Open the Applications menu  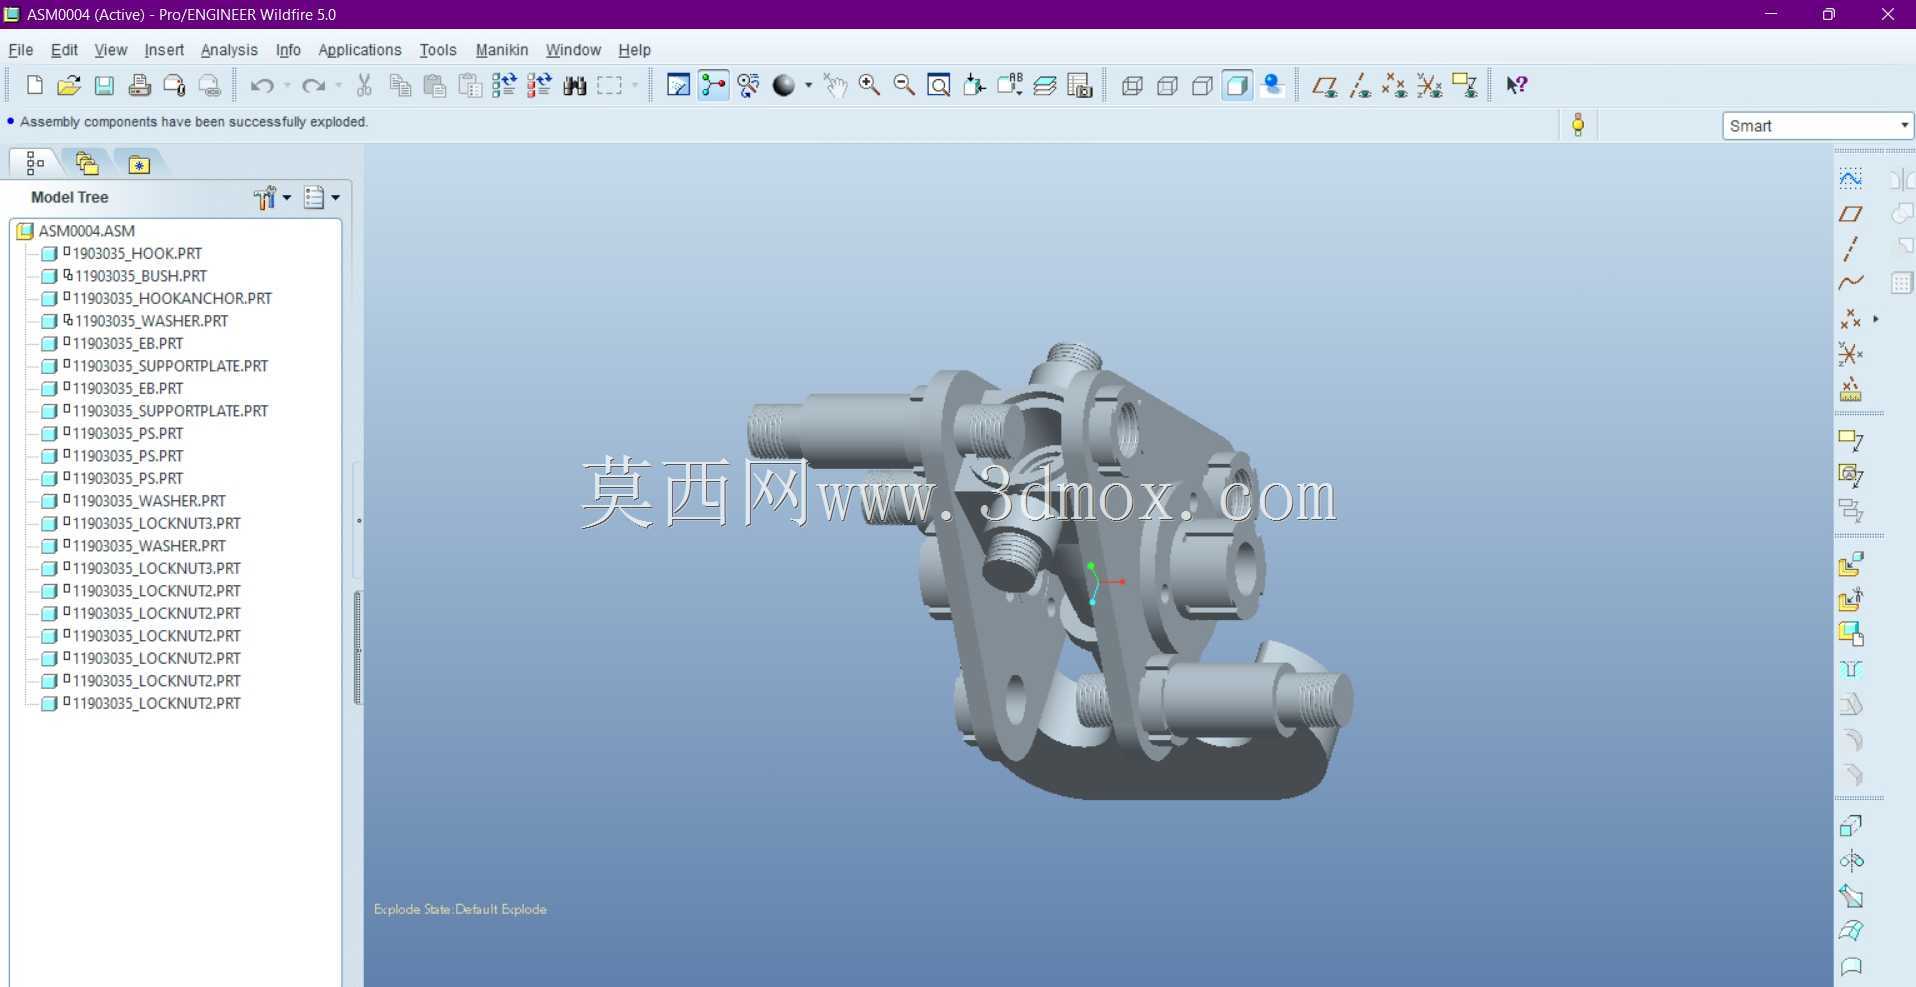click(360, 50)
